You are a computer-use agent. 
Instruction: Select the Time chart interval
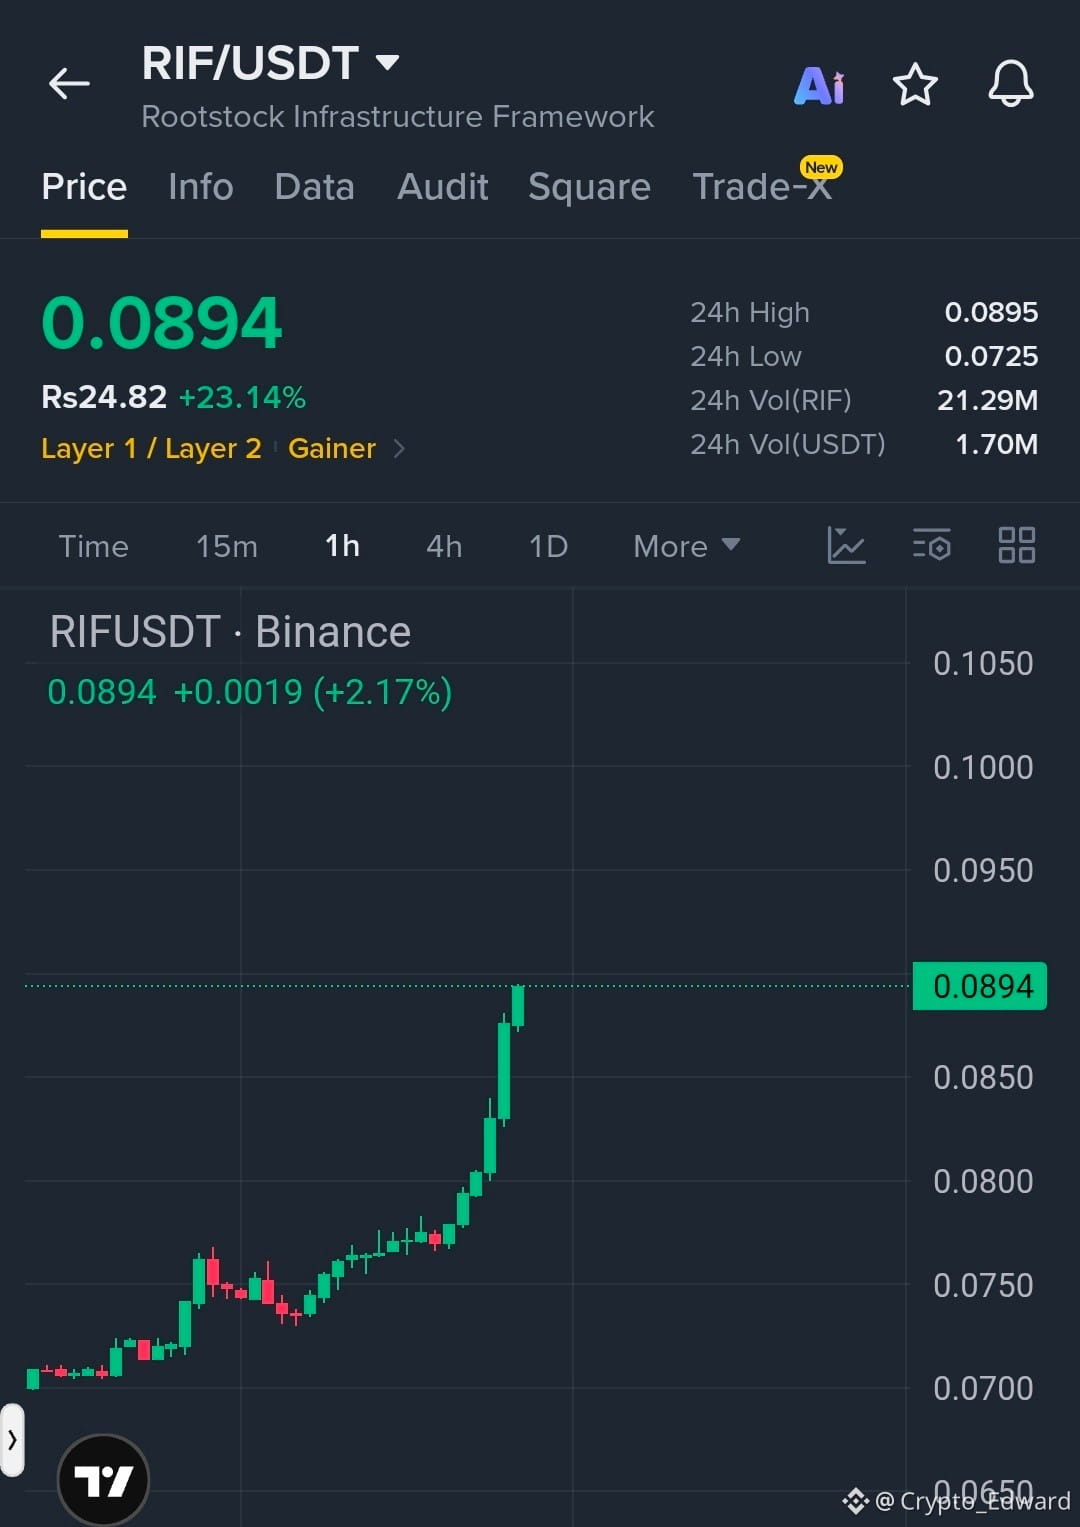coord(93,546)
